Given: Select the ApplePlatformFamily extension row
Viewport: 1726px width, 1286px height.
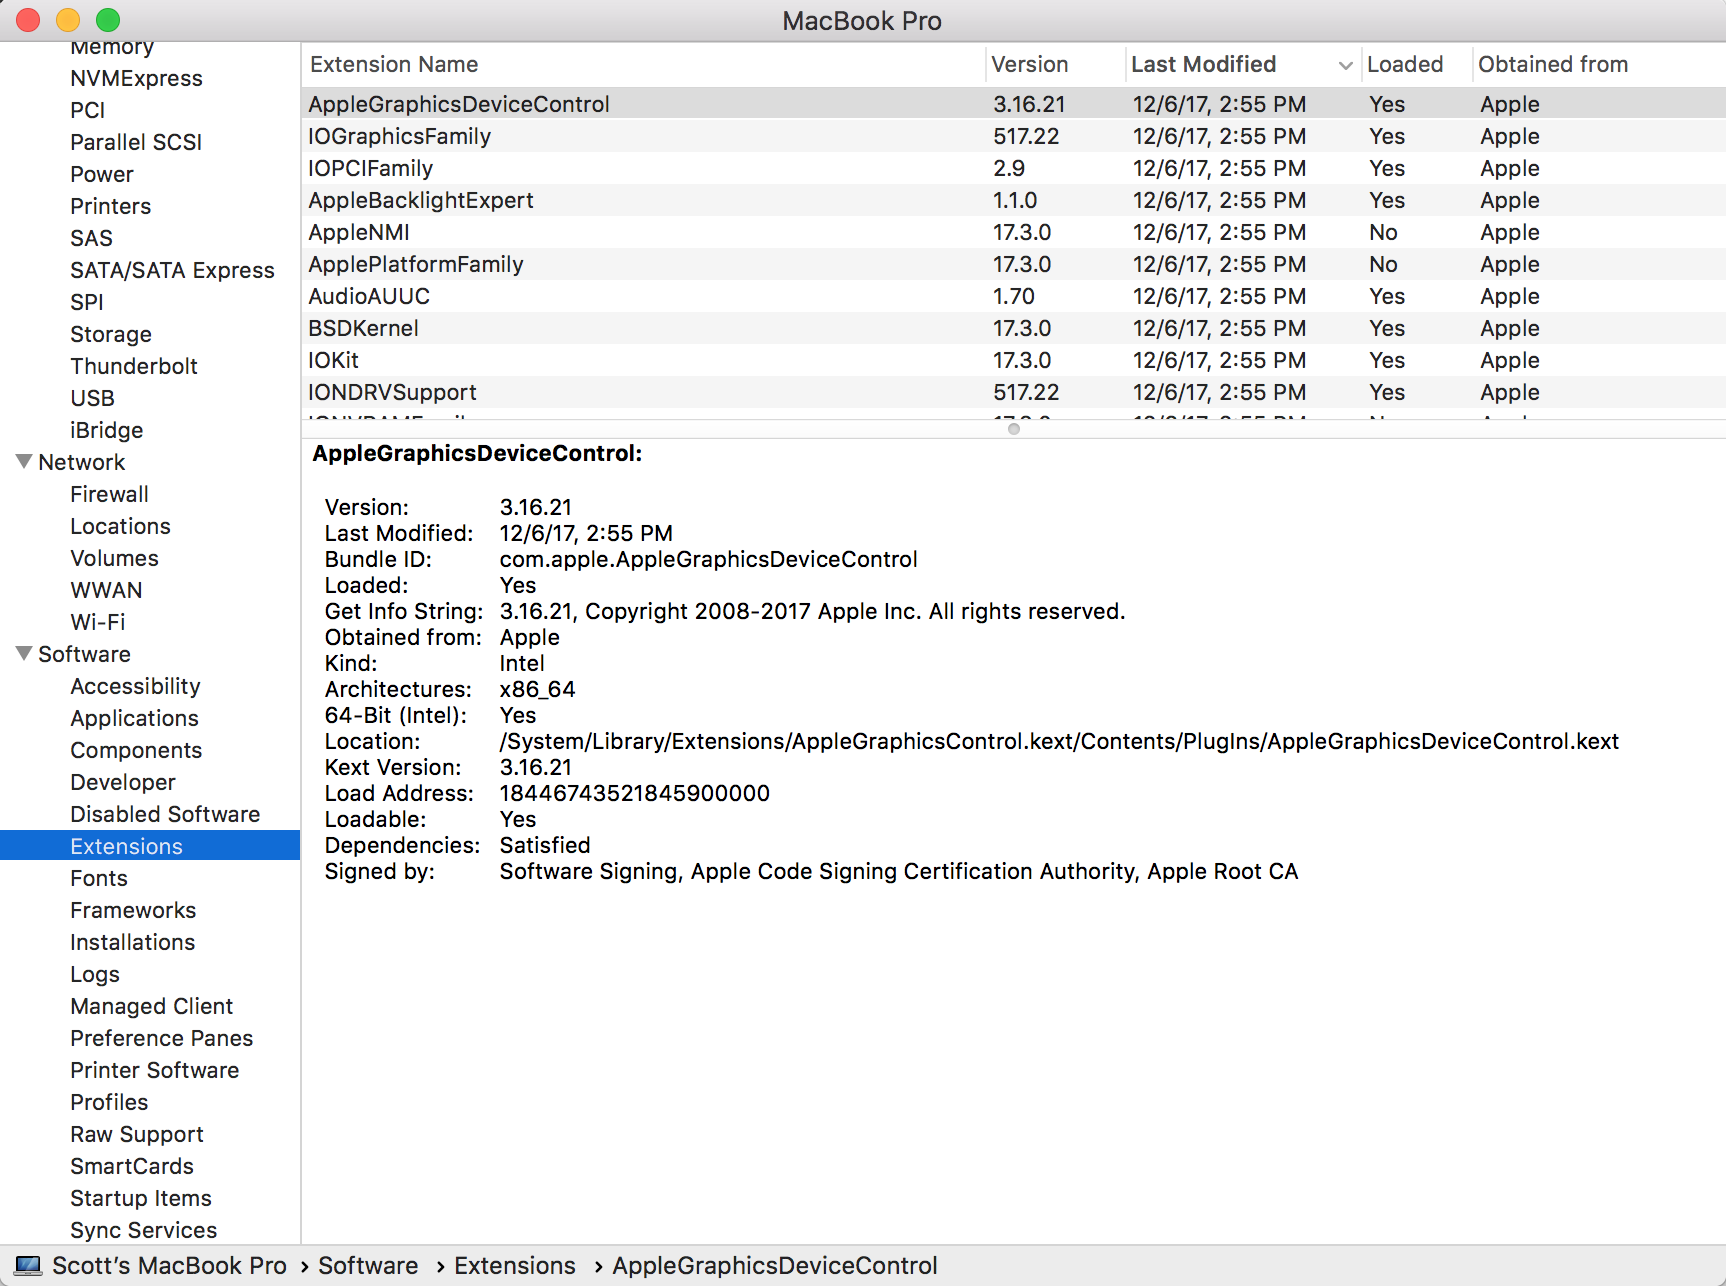Looking at the screenshot, I should [1014, 264].
